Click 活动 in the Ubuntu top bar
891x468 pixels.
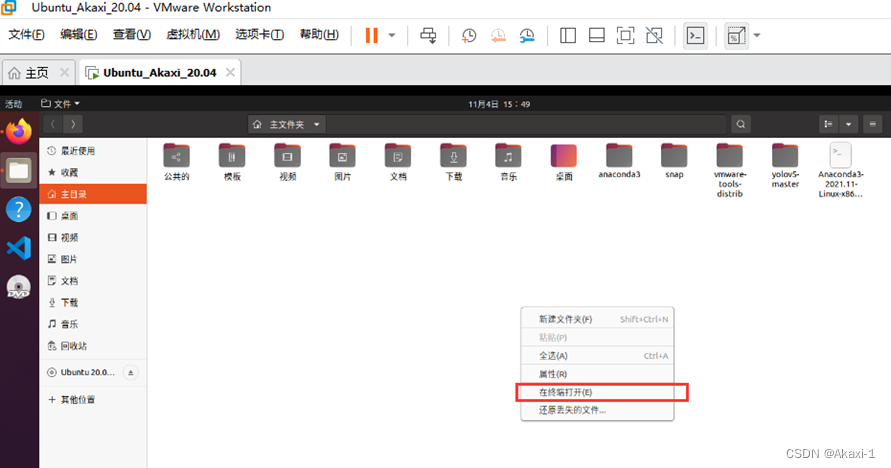point(14,104)
